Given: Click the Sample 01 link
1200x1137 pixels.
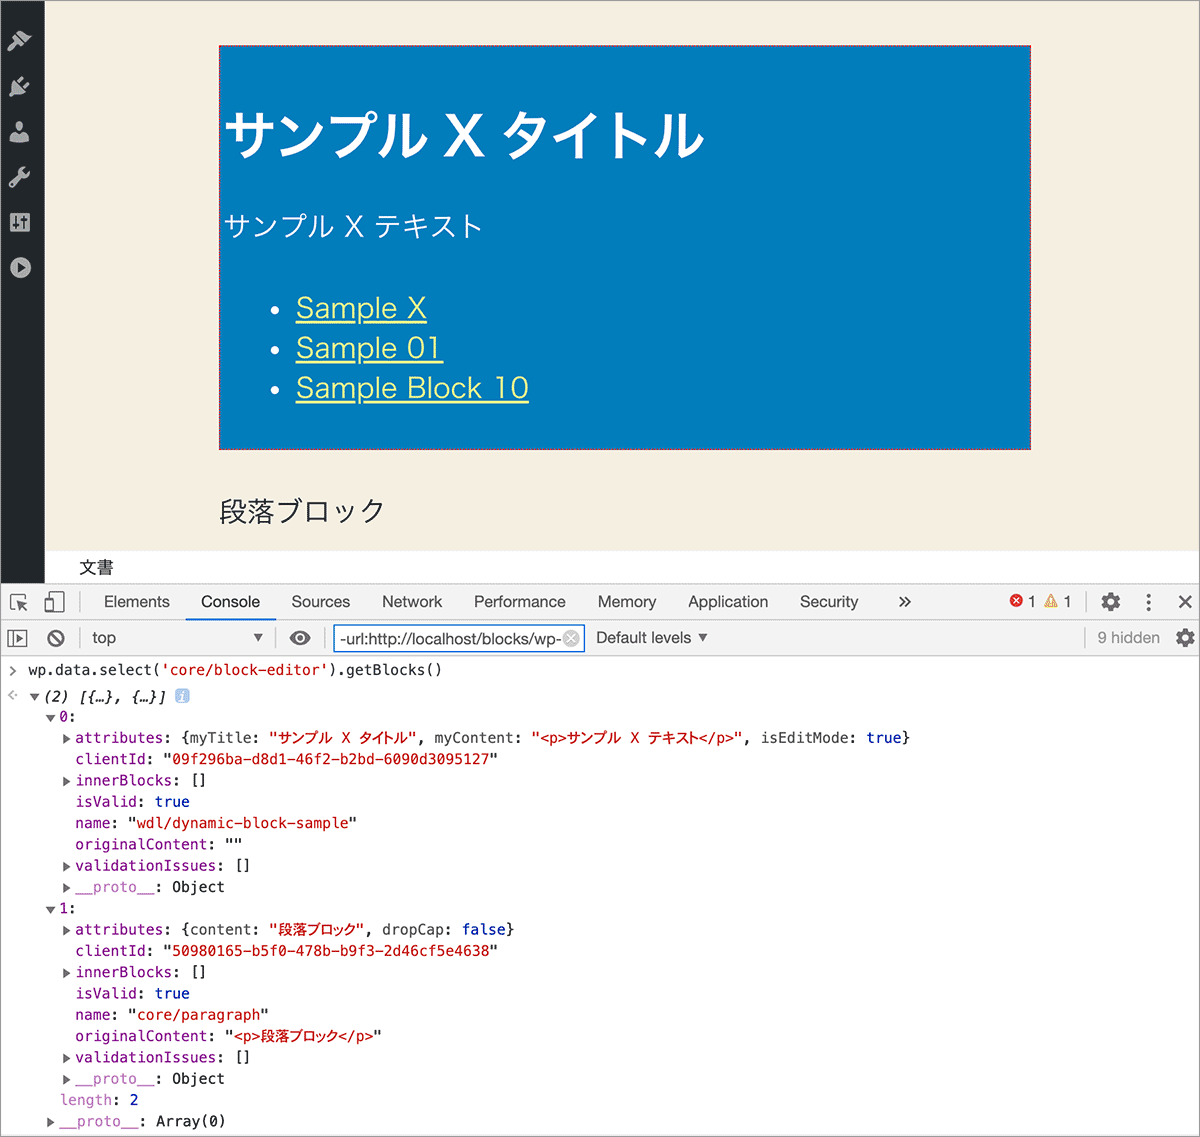Looking at the screenshot, I should point(369,348).
